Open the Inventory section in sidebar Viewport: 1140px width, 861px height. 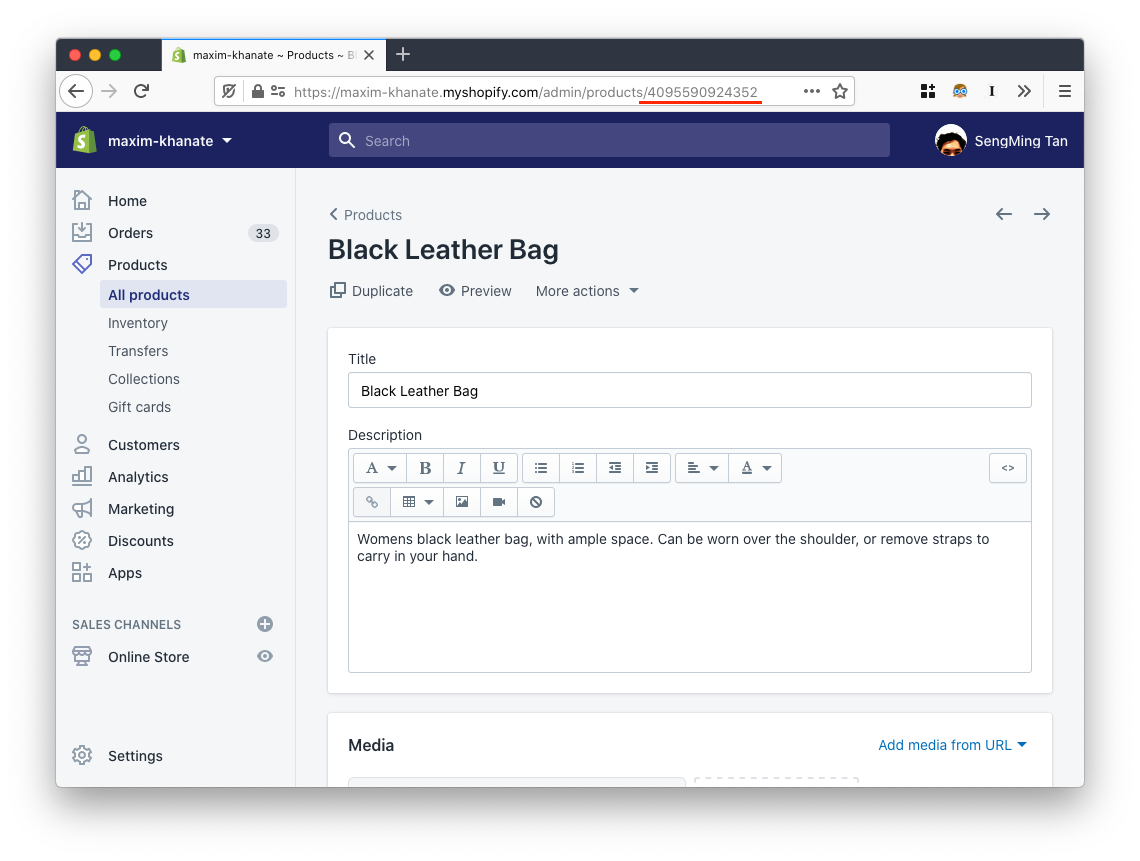pos(137,322)
